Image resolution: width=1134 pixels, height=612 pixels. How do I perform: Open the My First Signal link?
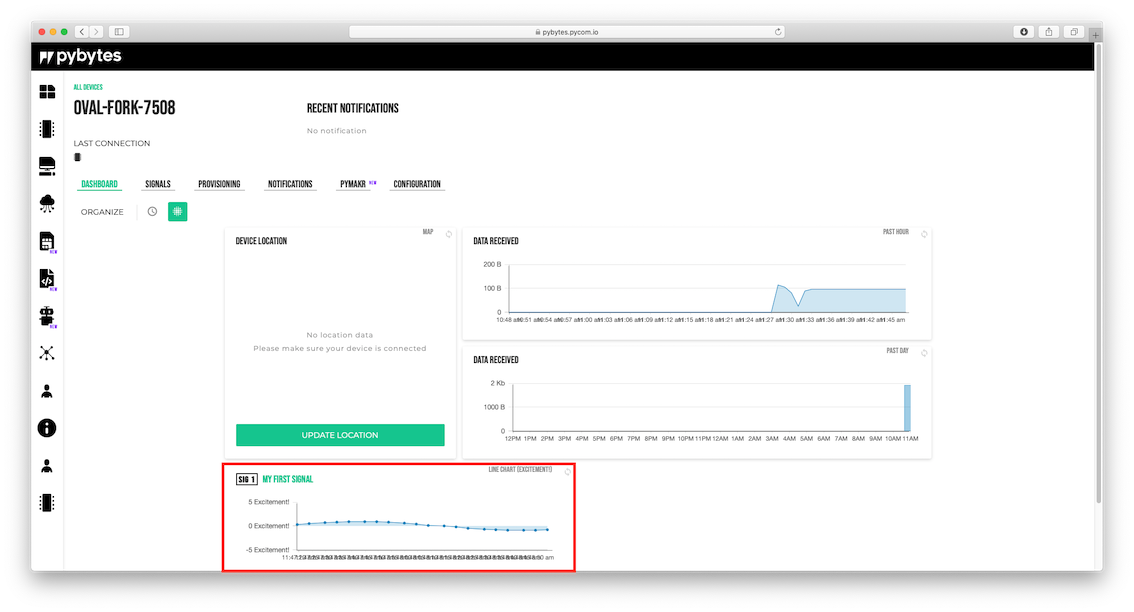tap(287, 479)
